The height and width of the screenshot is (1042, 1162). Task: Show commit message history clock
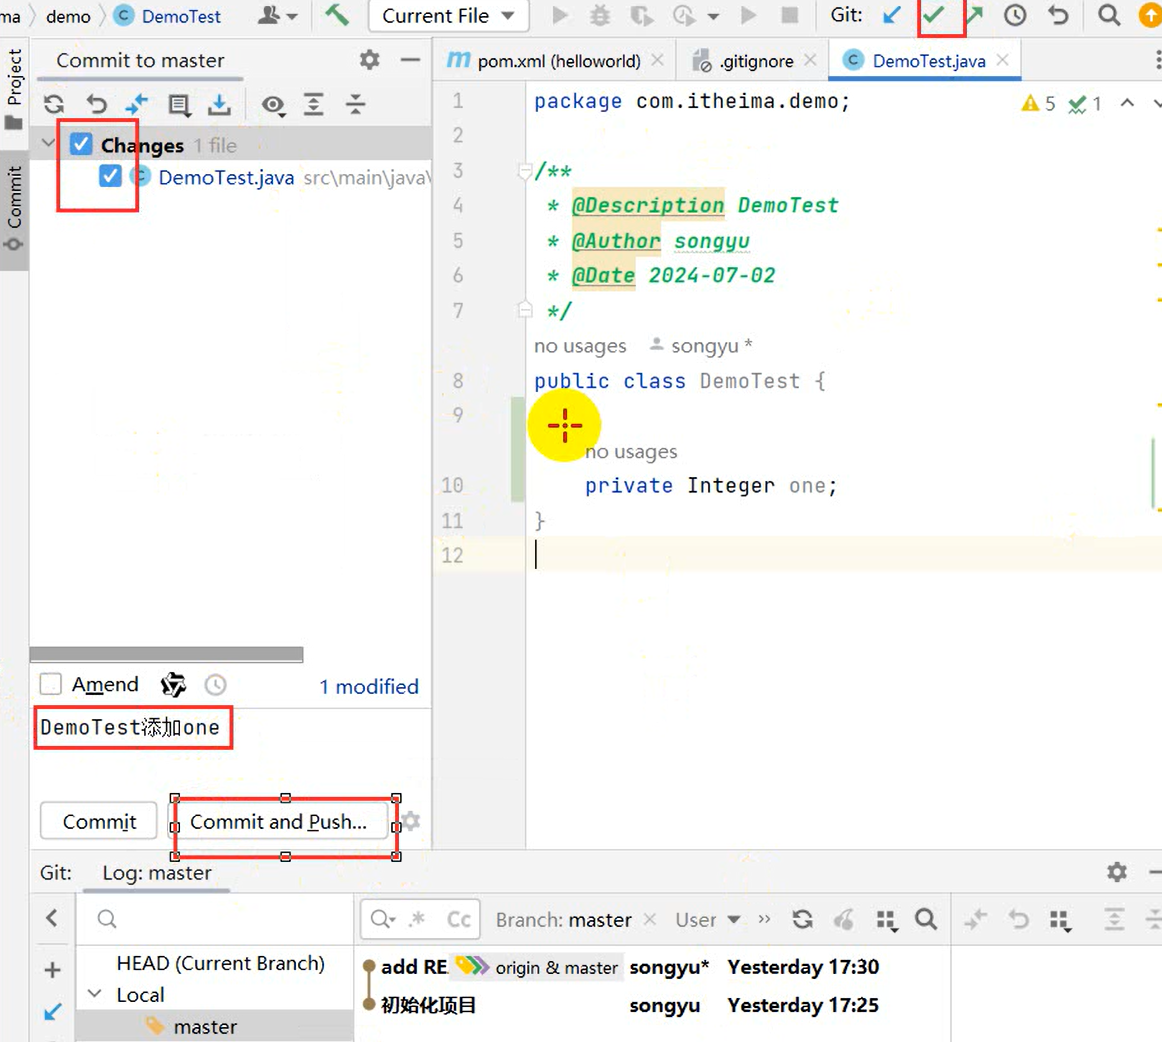(x=216, y=685)
